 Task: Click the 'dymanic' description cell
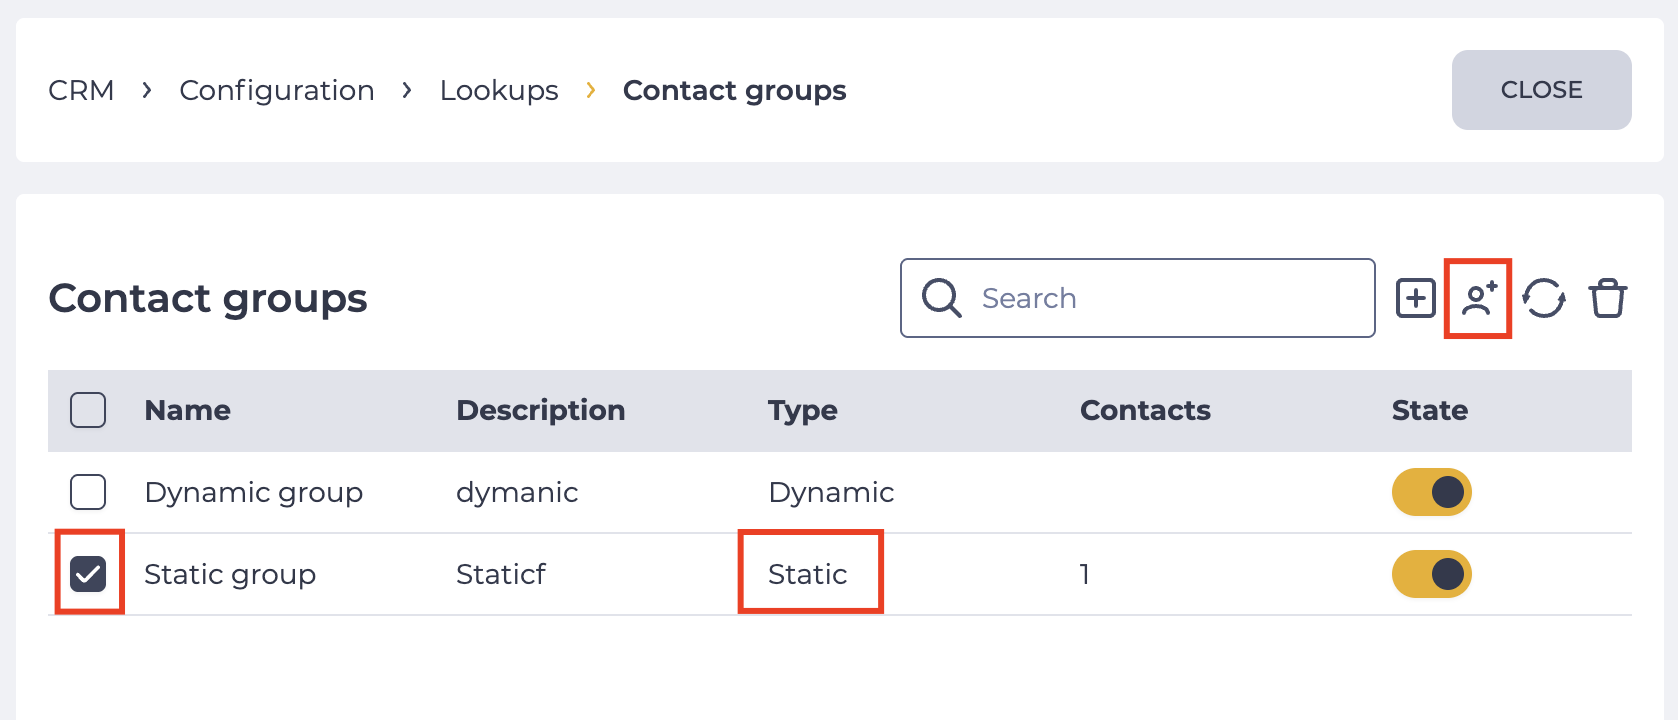[x=517, y=492]
